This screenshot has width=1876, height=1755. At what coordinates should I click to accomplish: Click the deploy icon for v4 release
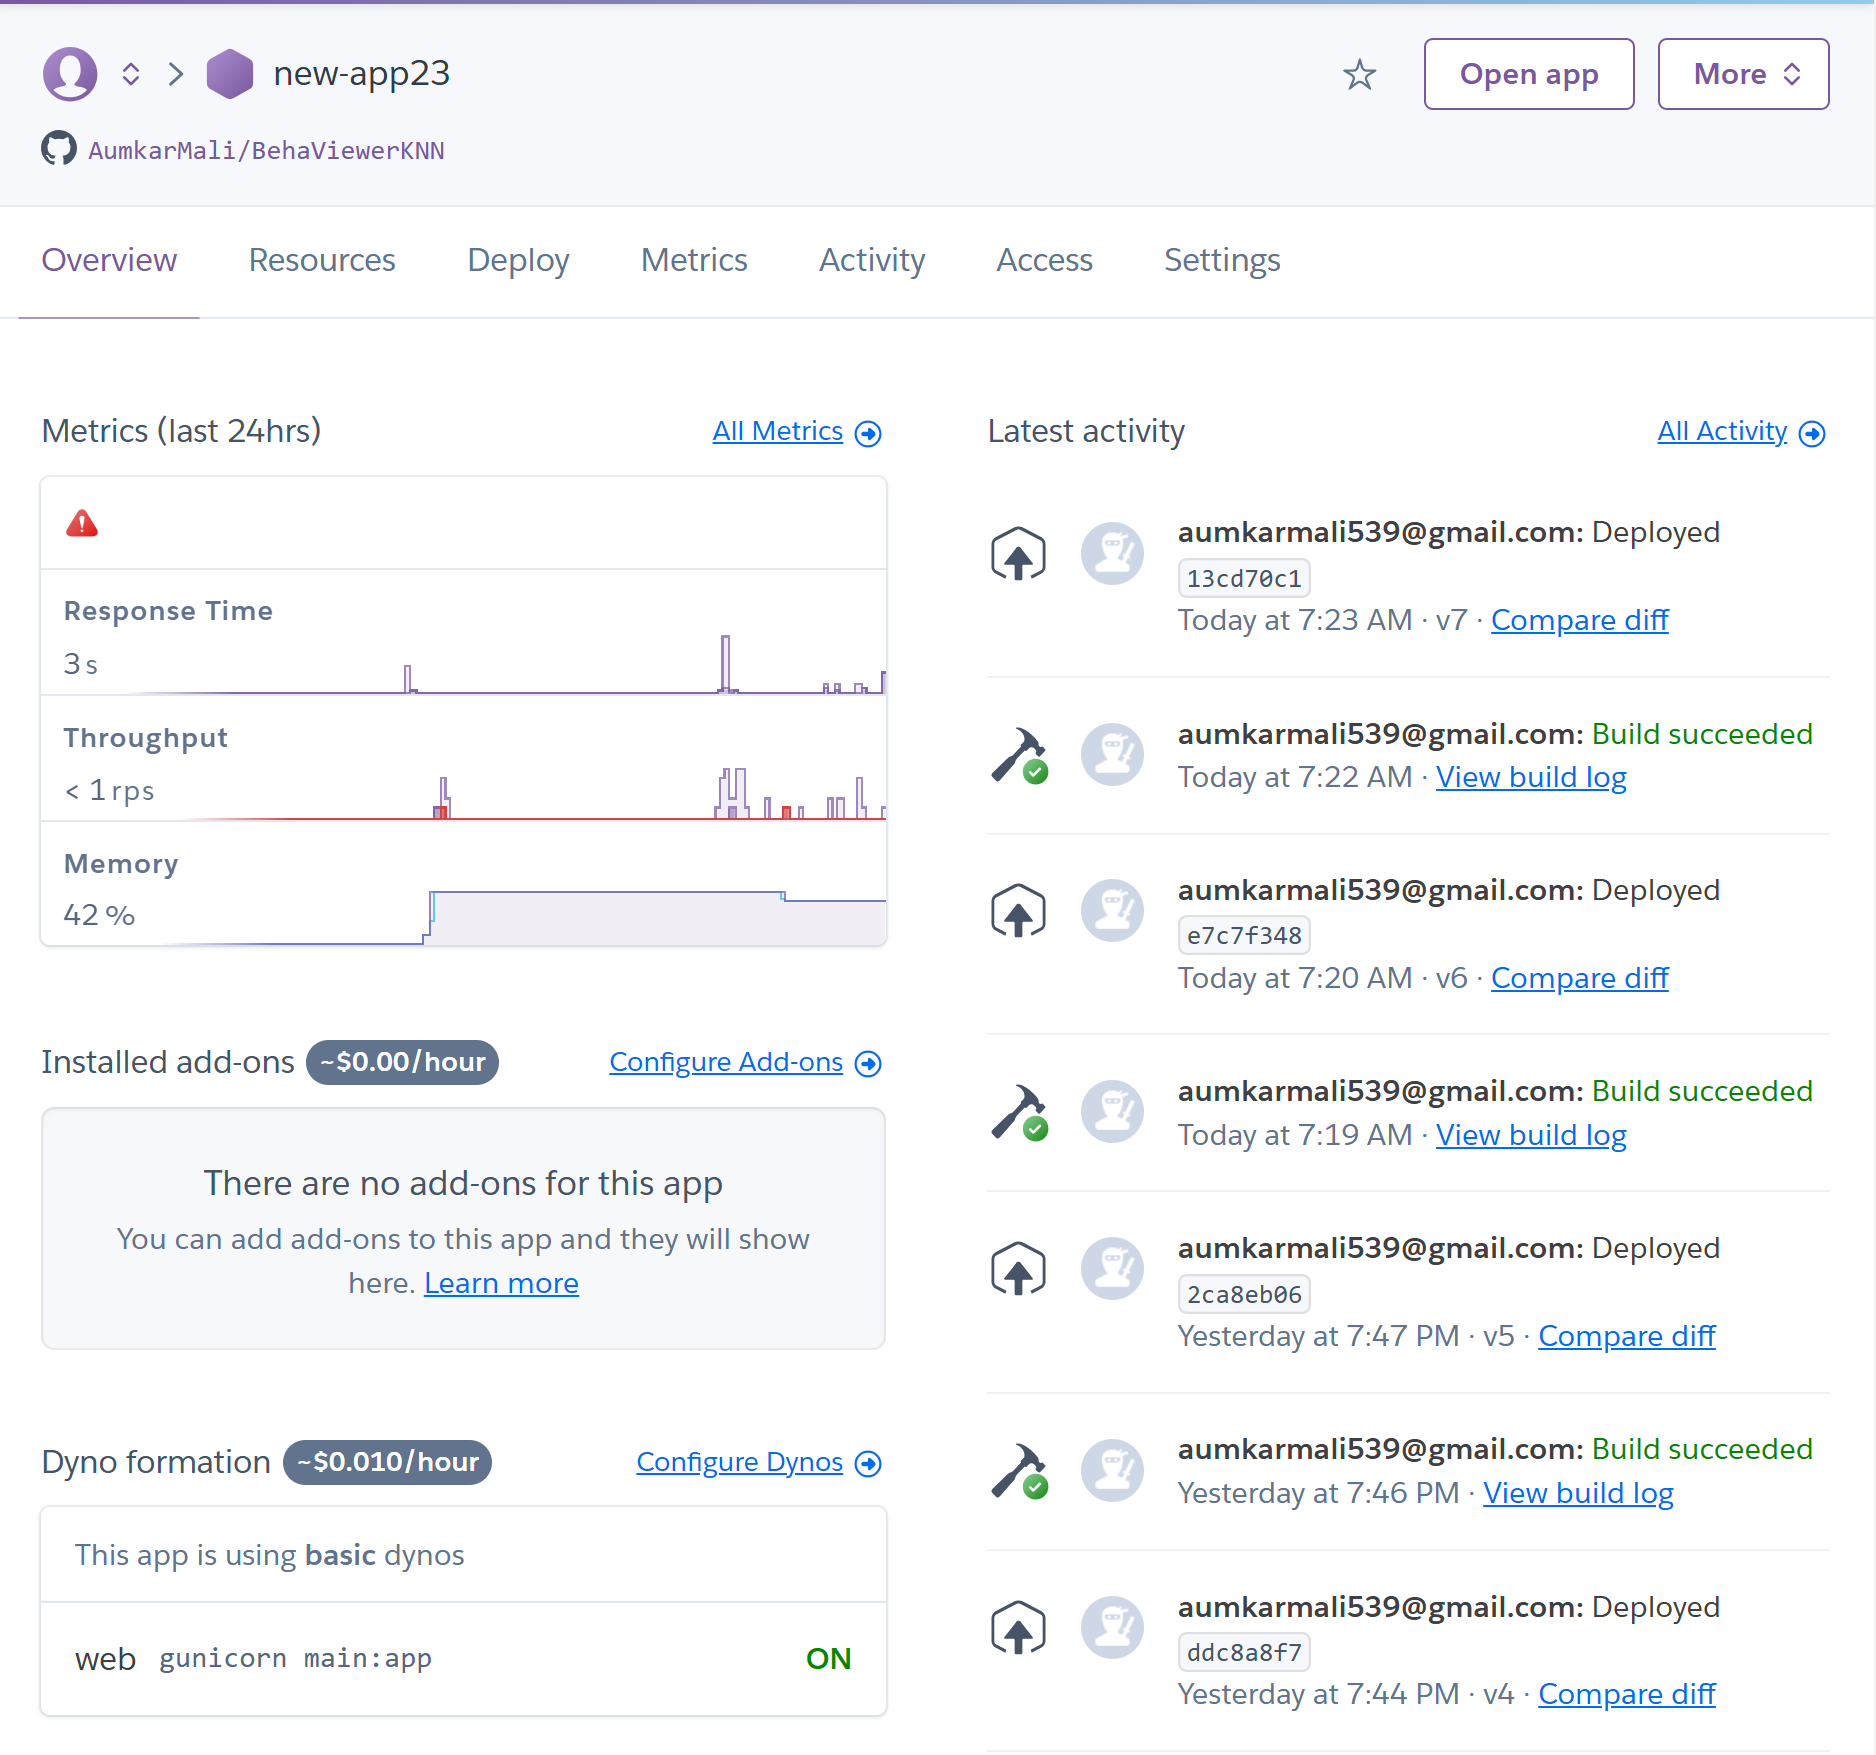click(1018, 1627)
